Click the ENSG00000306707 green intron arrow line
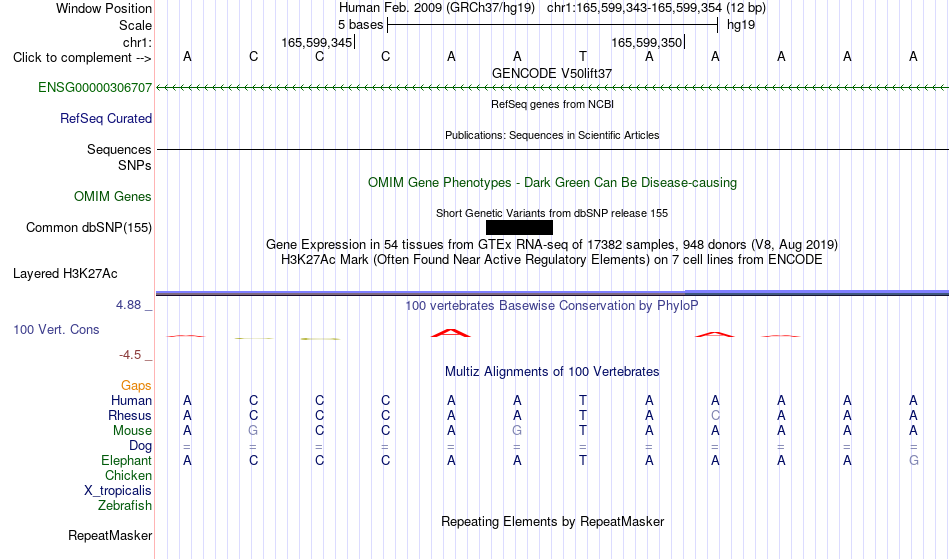The width and height of the screenshot is (950, 559). [x=553, y=88]
